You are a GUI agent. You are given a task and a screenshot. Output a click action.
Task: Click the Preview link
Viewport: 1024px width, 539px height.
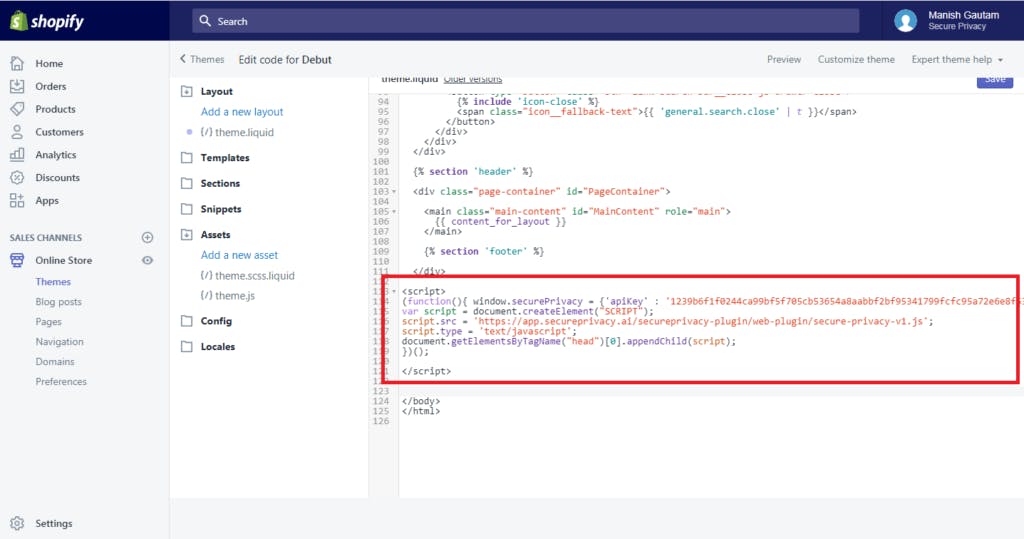(784, 59)
